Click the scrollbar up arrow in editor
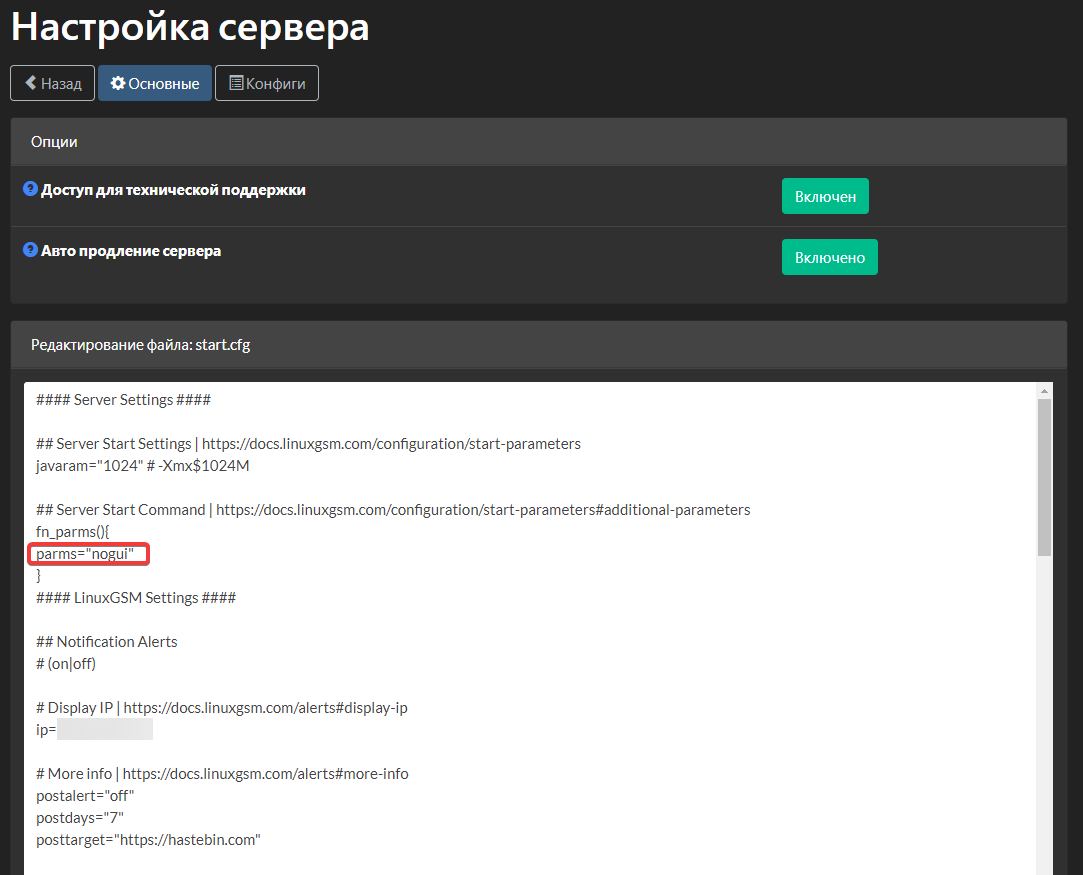Viewport: 1083px width, 875px height. (1044, 391)
